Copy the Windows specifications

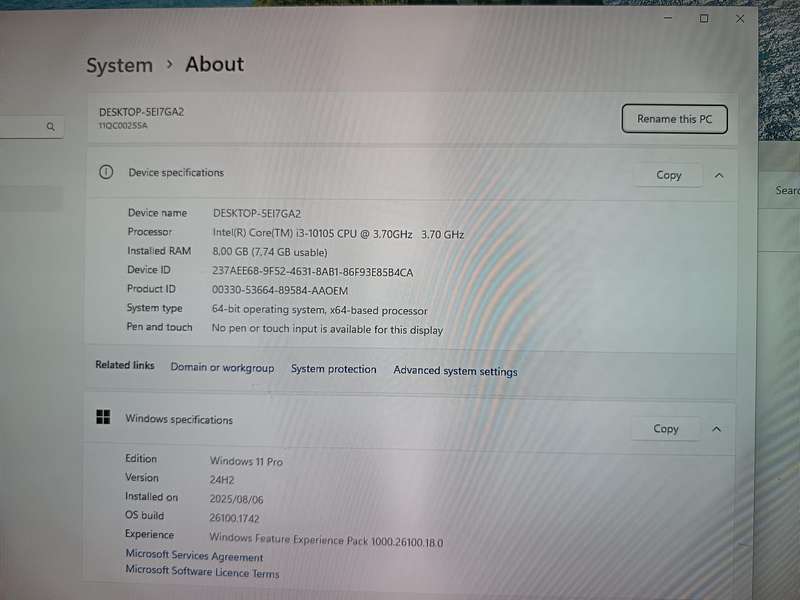pos(666,429)
